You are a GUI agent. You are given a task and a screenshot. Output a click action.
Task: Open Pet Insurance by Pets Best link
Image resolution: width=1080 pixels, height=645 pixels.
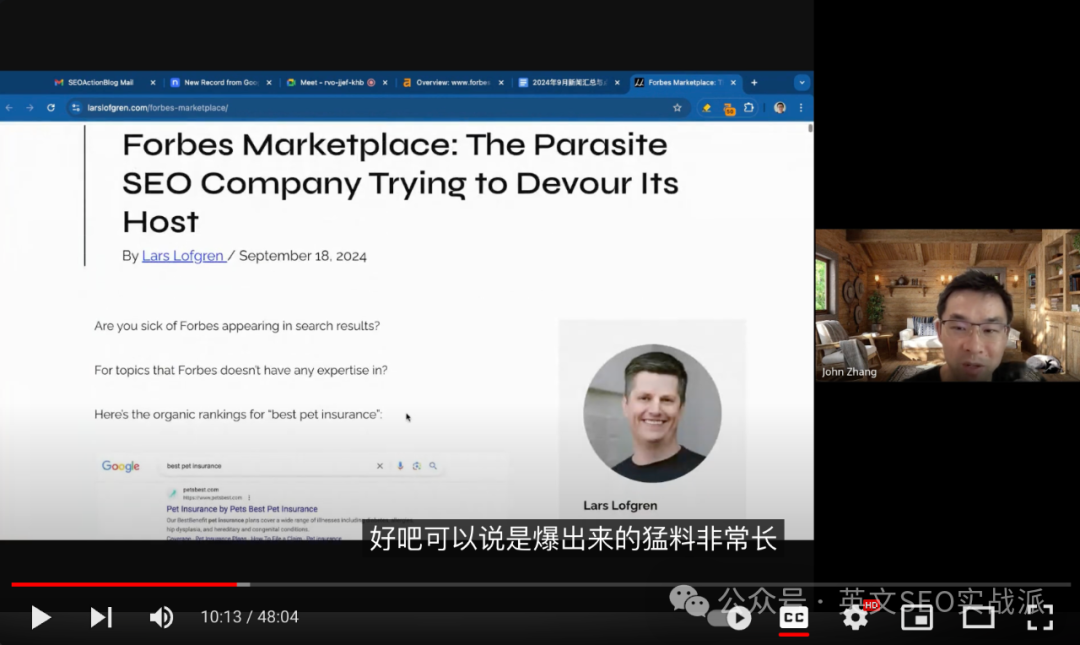click(x=242, y=509)
